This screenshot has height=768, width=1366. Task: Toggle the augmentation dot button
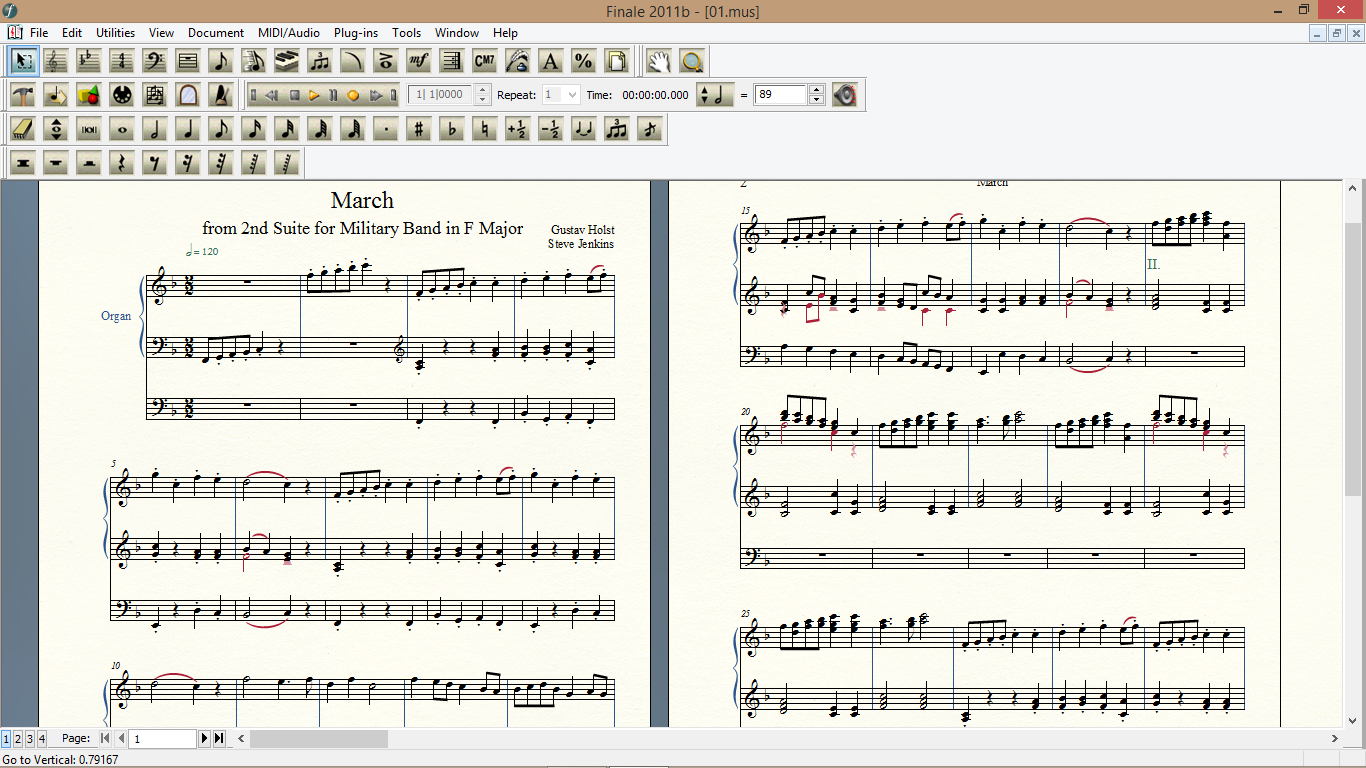click(x=386, y=129)
